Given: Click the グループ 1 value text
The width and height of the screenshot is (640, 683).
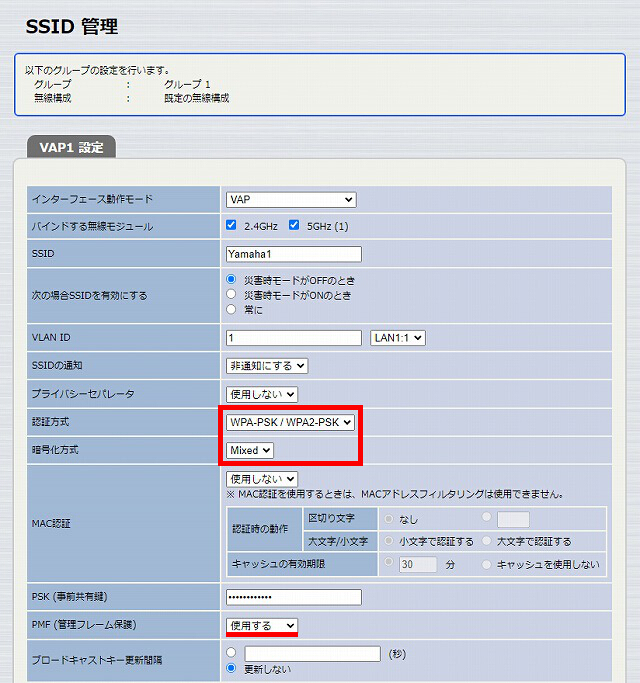Looking at the screenshot, I should coord(187,84).
